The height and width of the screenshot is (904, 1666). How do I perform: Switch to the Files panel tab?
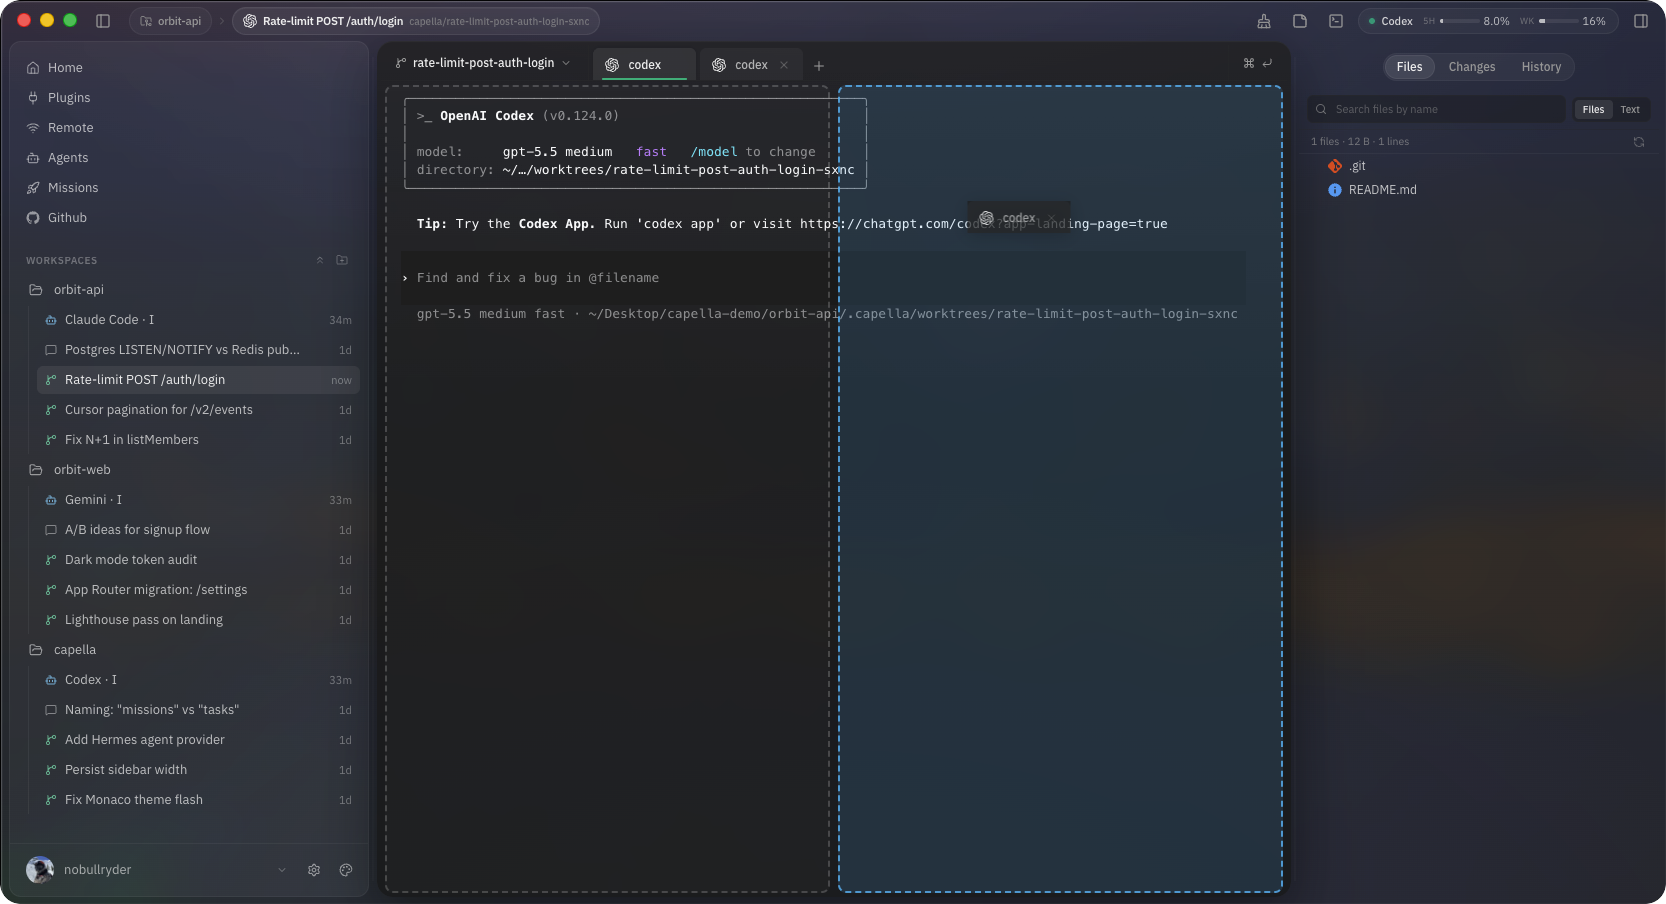tap(1409, 67)
